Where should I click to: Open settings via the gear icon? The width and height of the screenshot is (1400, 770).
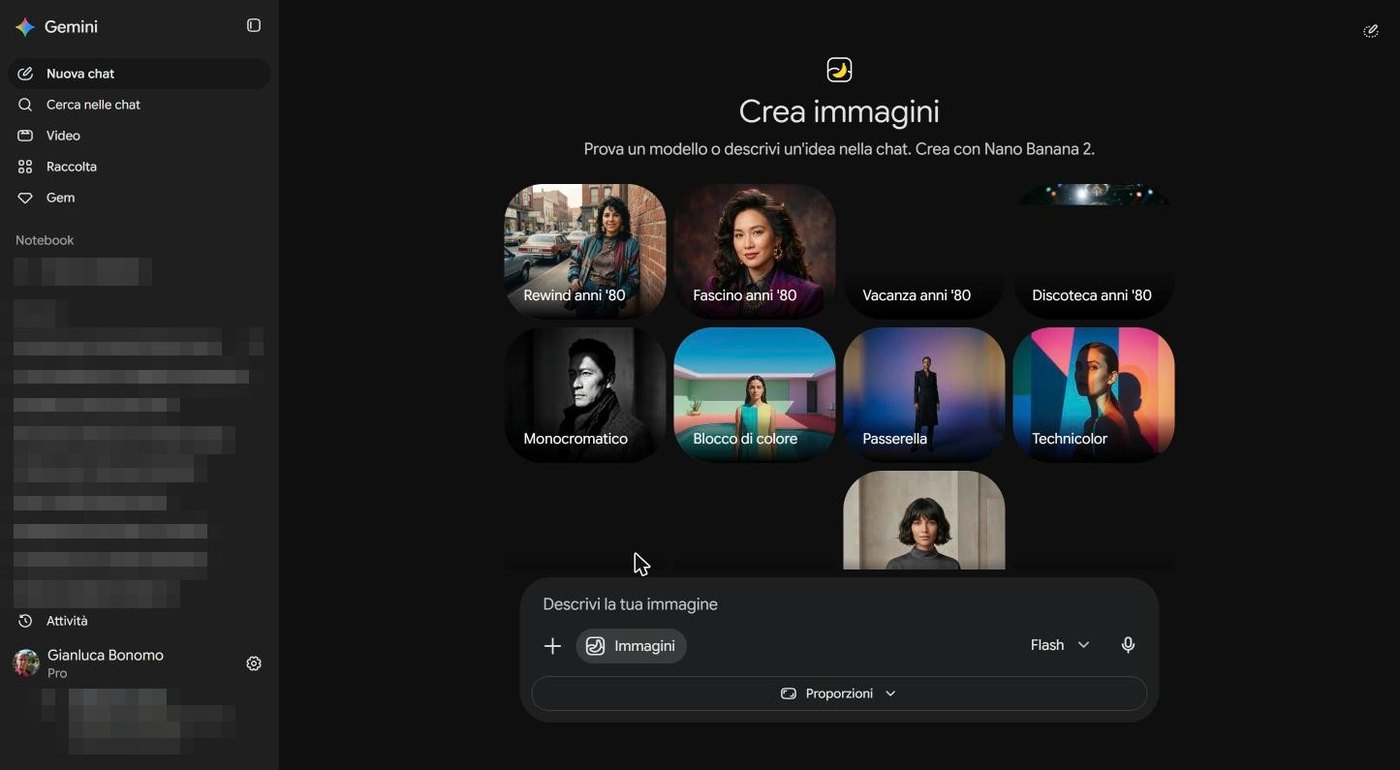(x=254, y=664)
